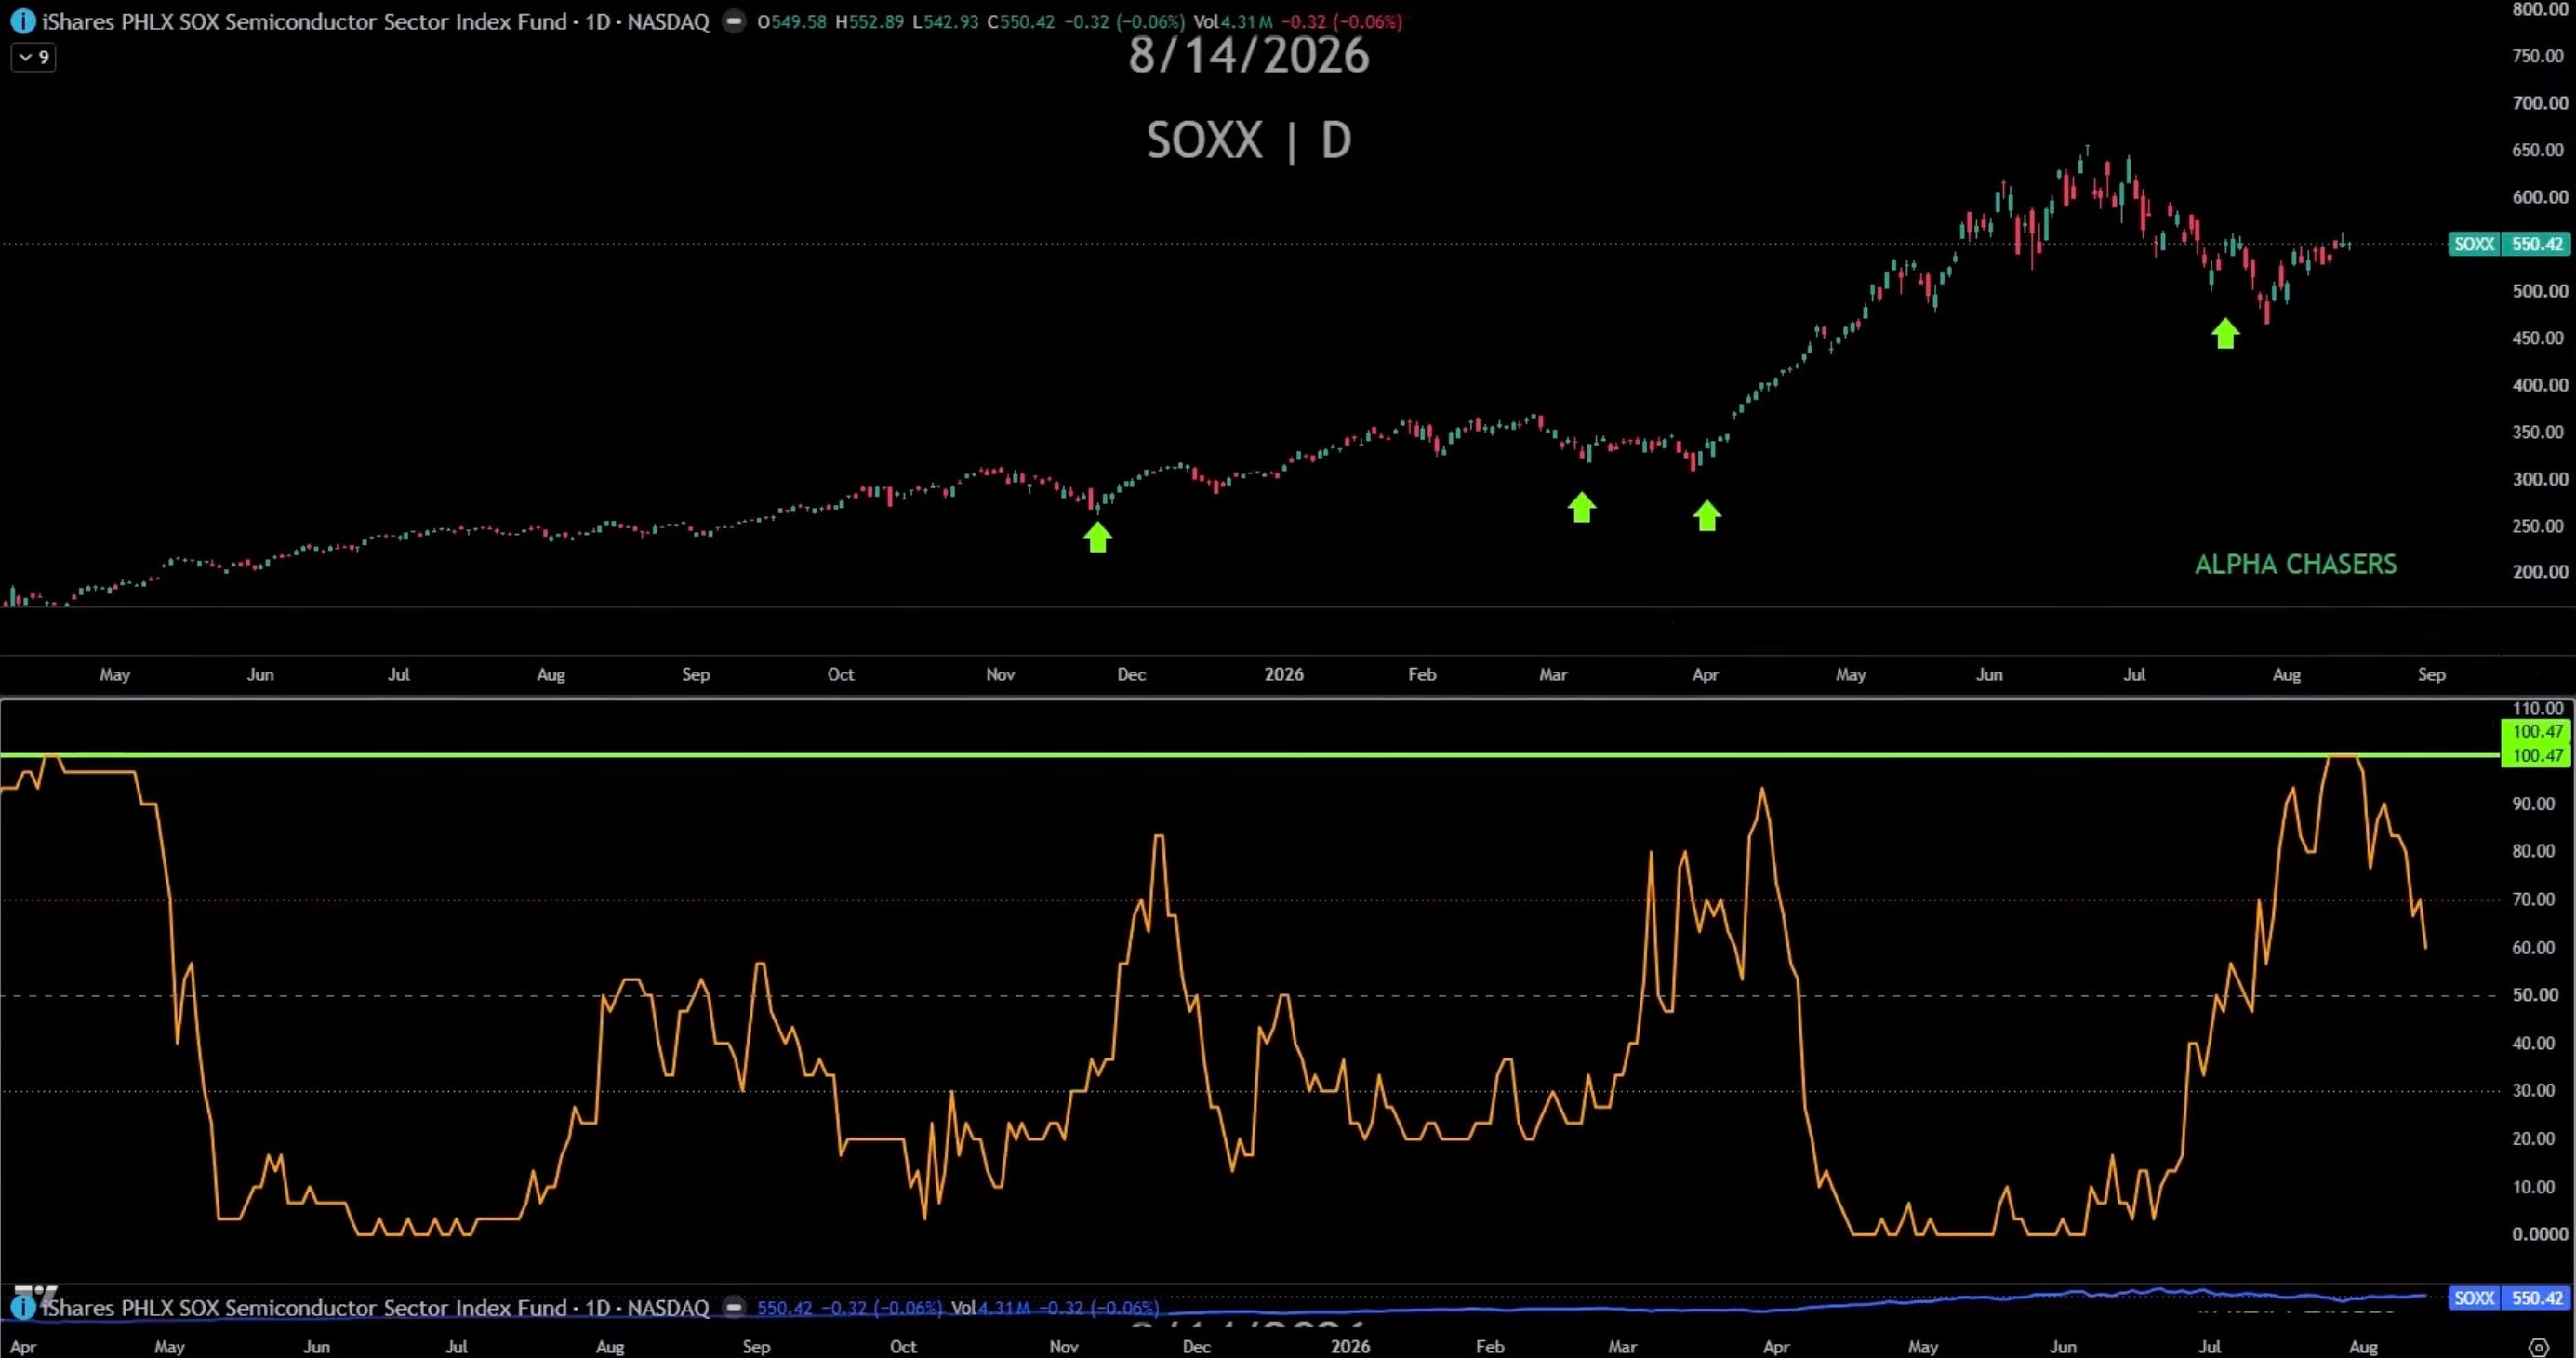Click the 650.00 price scale label

[x=2540, y=150]
